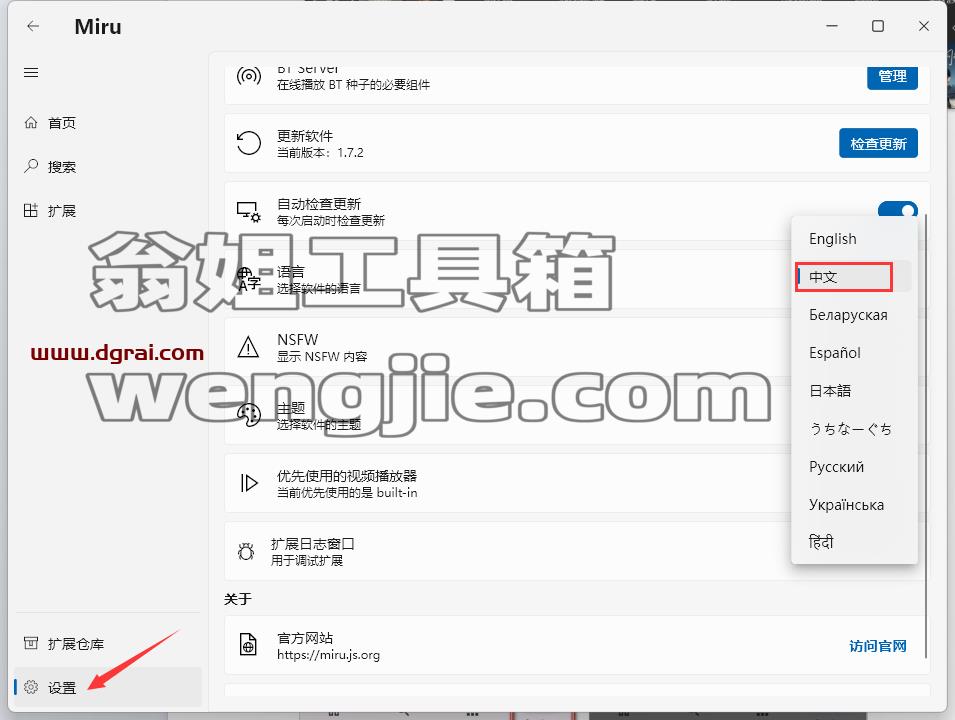Choose 日本語 in language list

pos(854,390)
